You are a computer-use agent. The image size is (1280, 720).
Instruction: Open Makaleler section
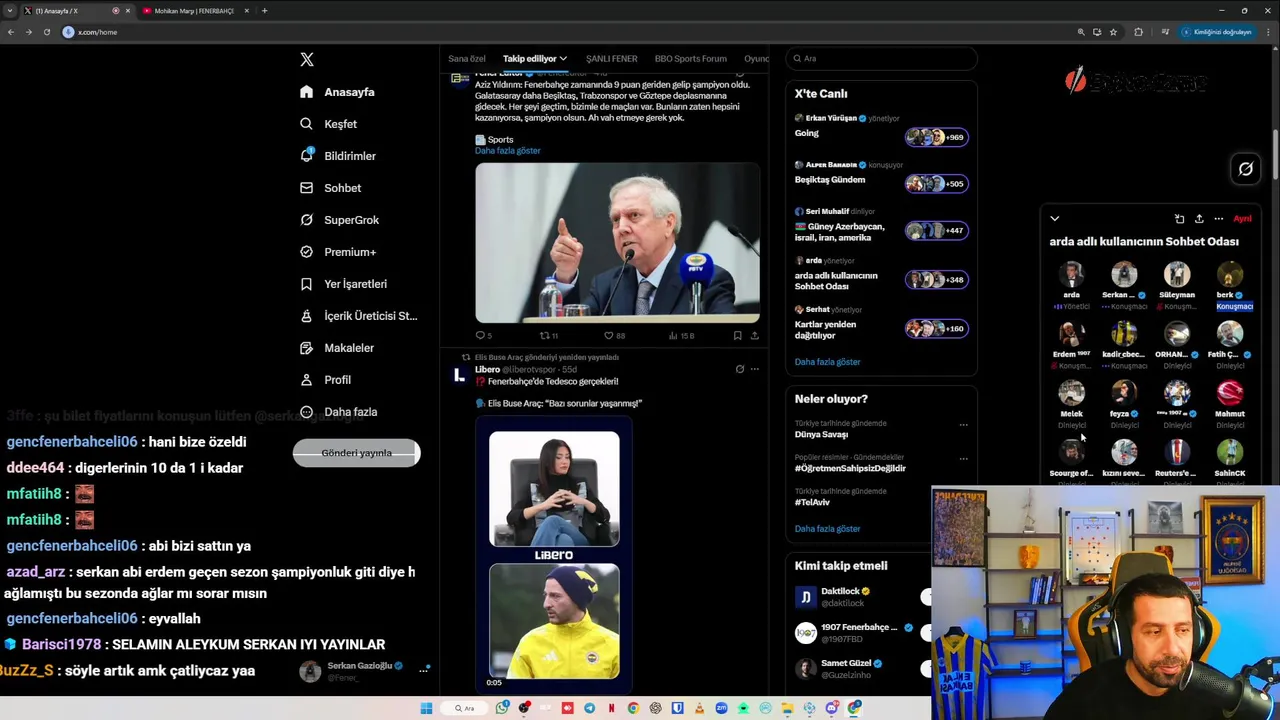336,348
